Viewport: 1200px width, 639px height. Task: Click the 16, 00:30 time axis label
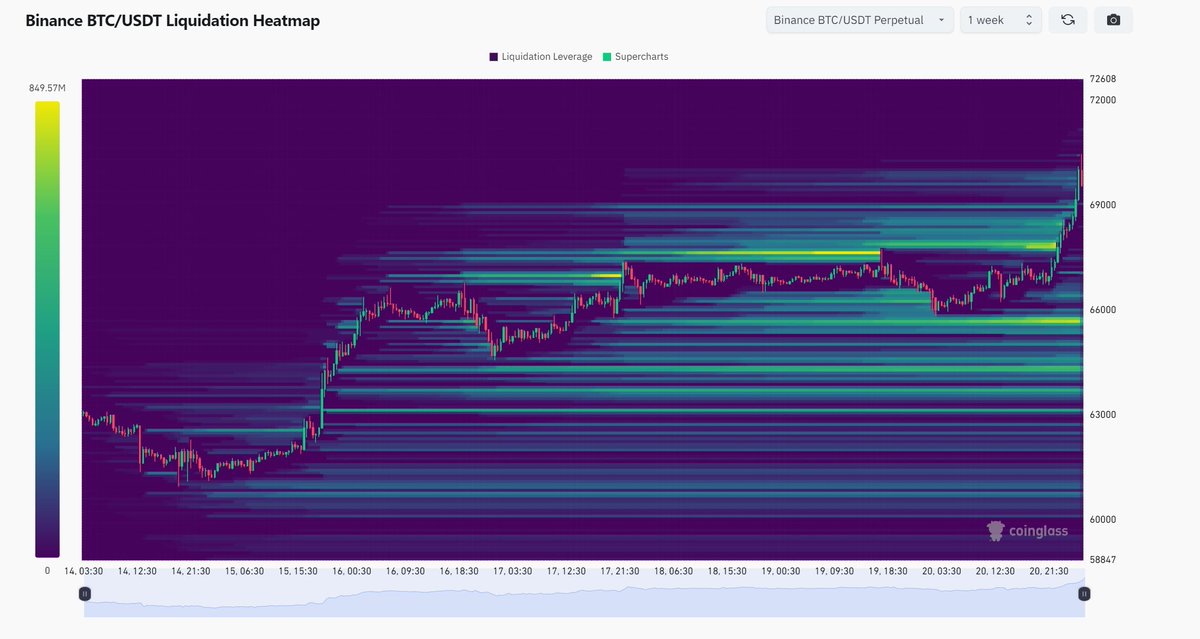coord(352,571)
